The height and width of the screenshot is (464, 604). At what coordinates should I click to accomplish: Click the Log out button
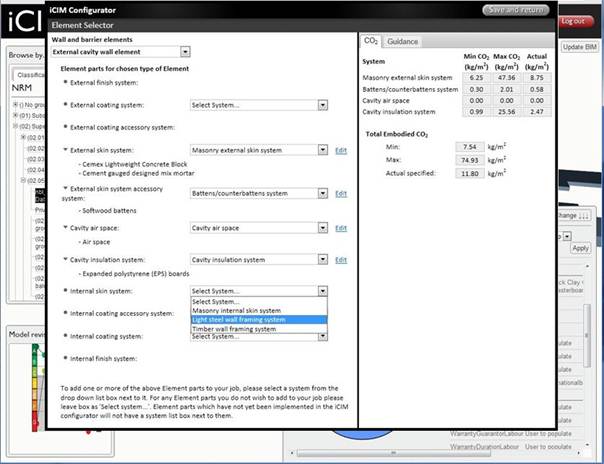tap(573, 21)
